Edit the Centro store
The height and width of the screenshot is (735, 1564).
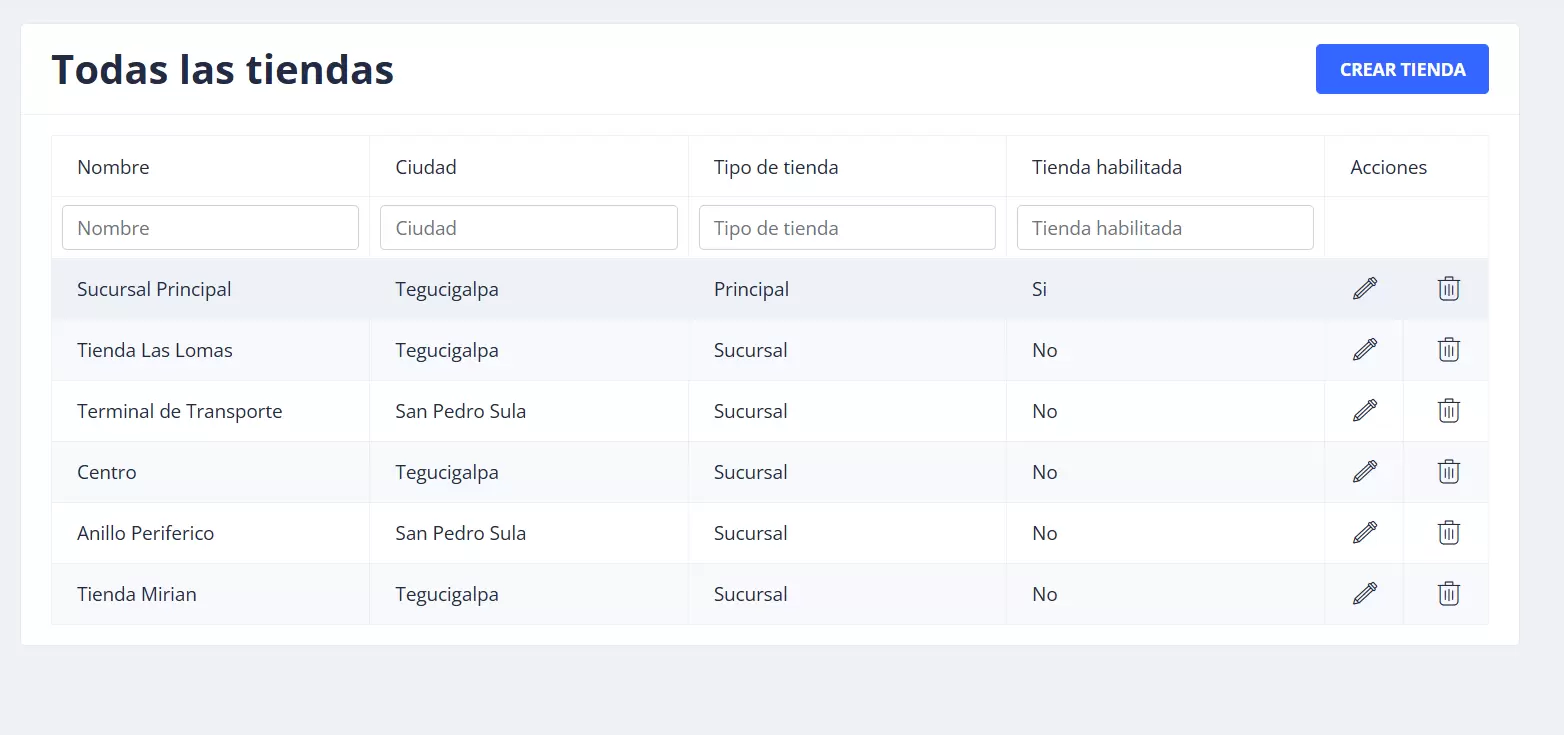1364,472
